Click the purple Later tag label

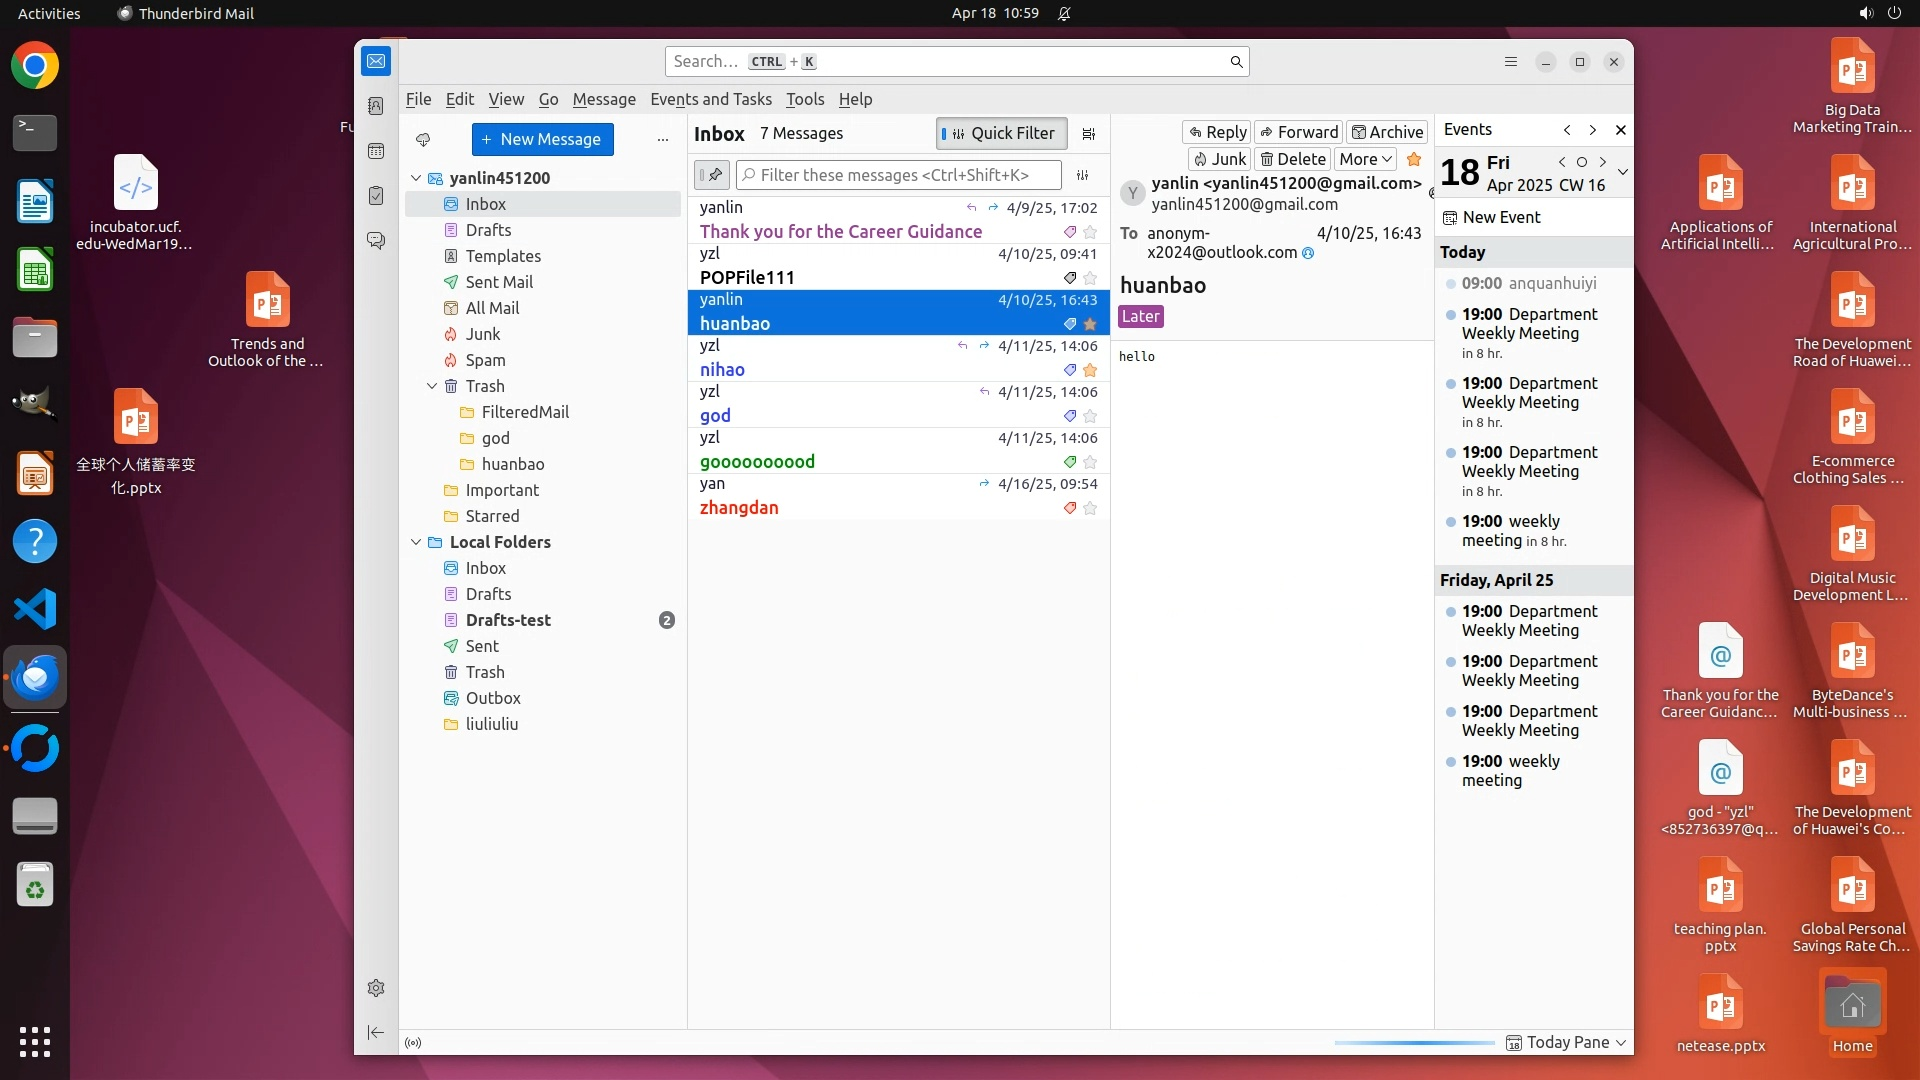click(x=1140, y=317)
